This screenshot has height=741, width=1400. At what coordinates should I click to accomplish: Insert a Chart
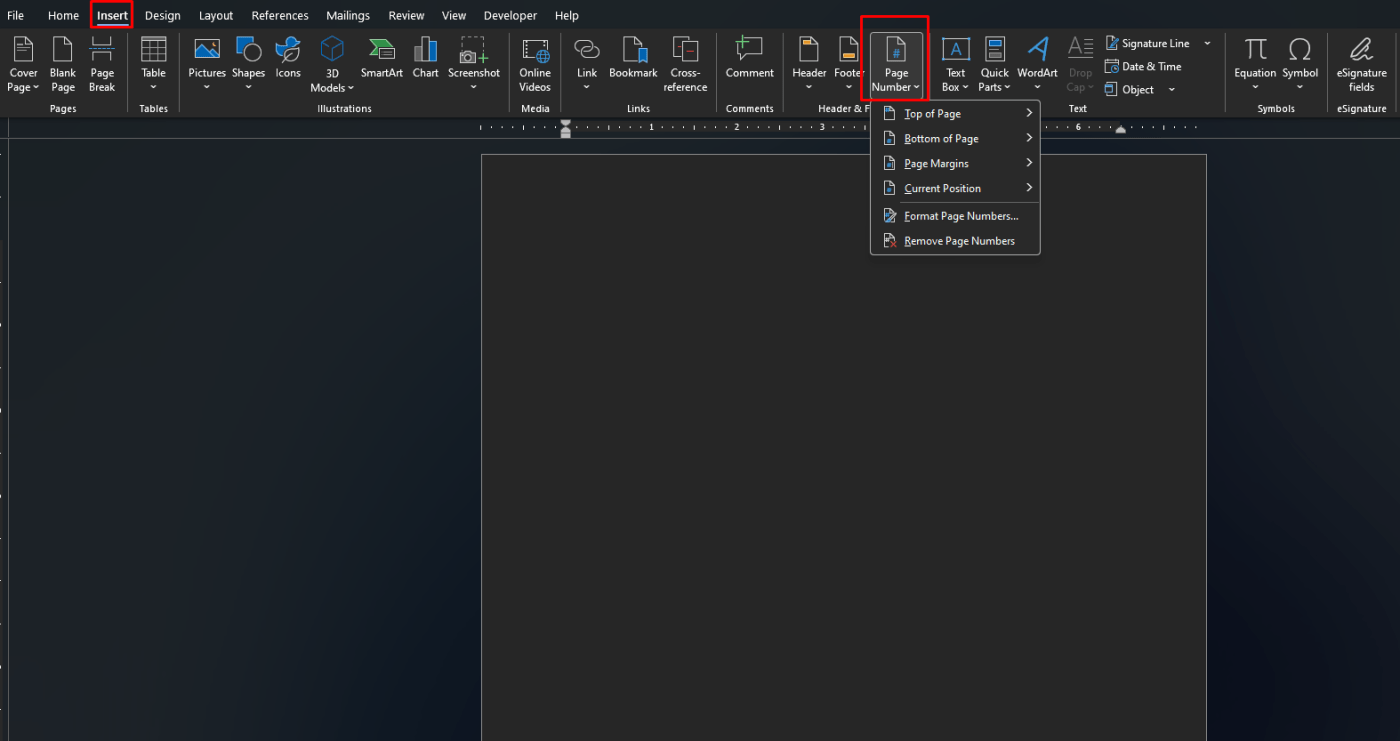coord(425,60)
